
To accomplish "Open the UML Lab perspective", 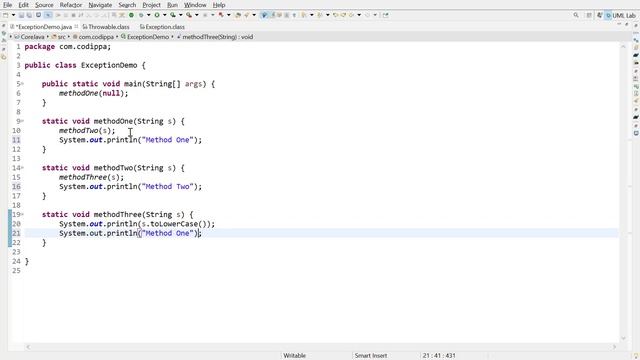I will click(x=621, y=15).
